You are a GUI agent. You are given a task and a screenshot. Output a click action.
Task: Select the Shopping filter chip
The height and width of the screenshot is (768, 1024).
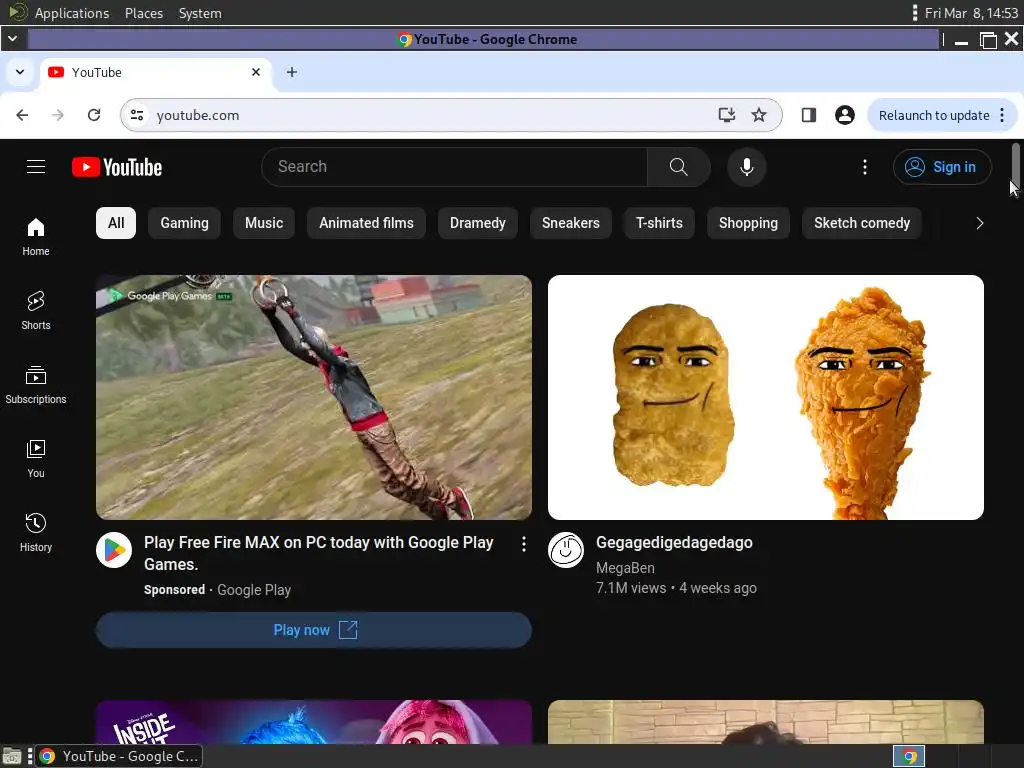[748, 223]
